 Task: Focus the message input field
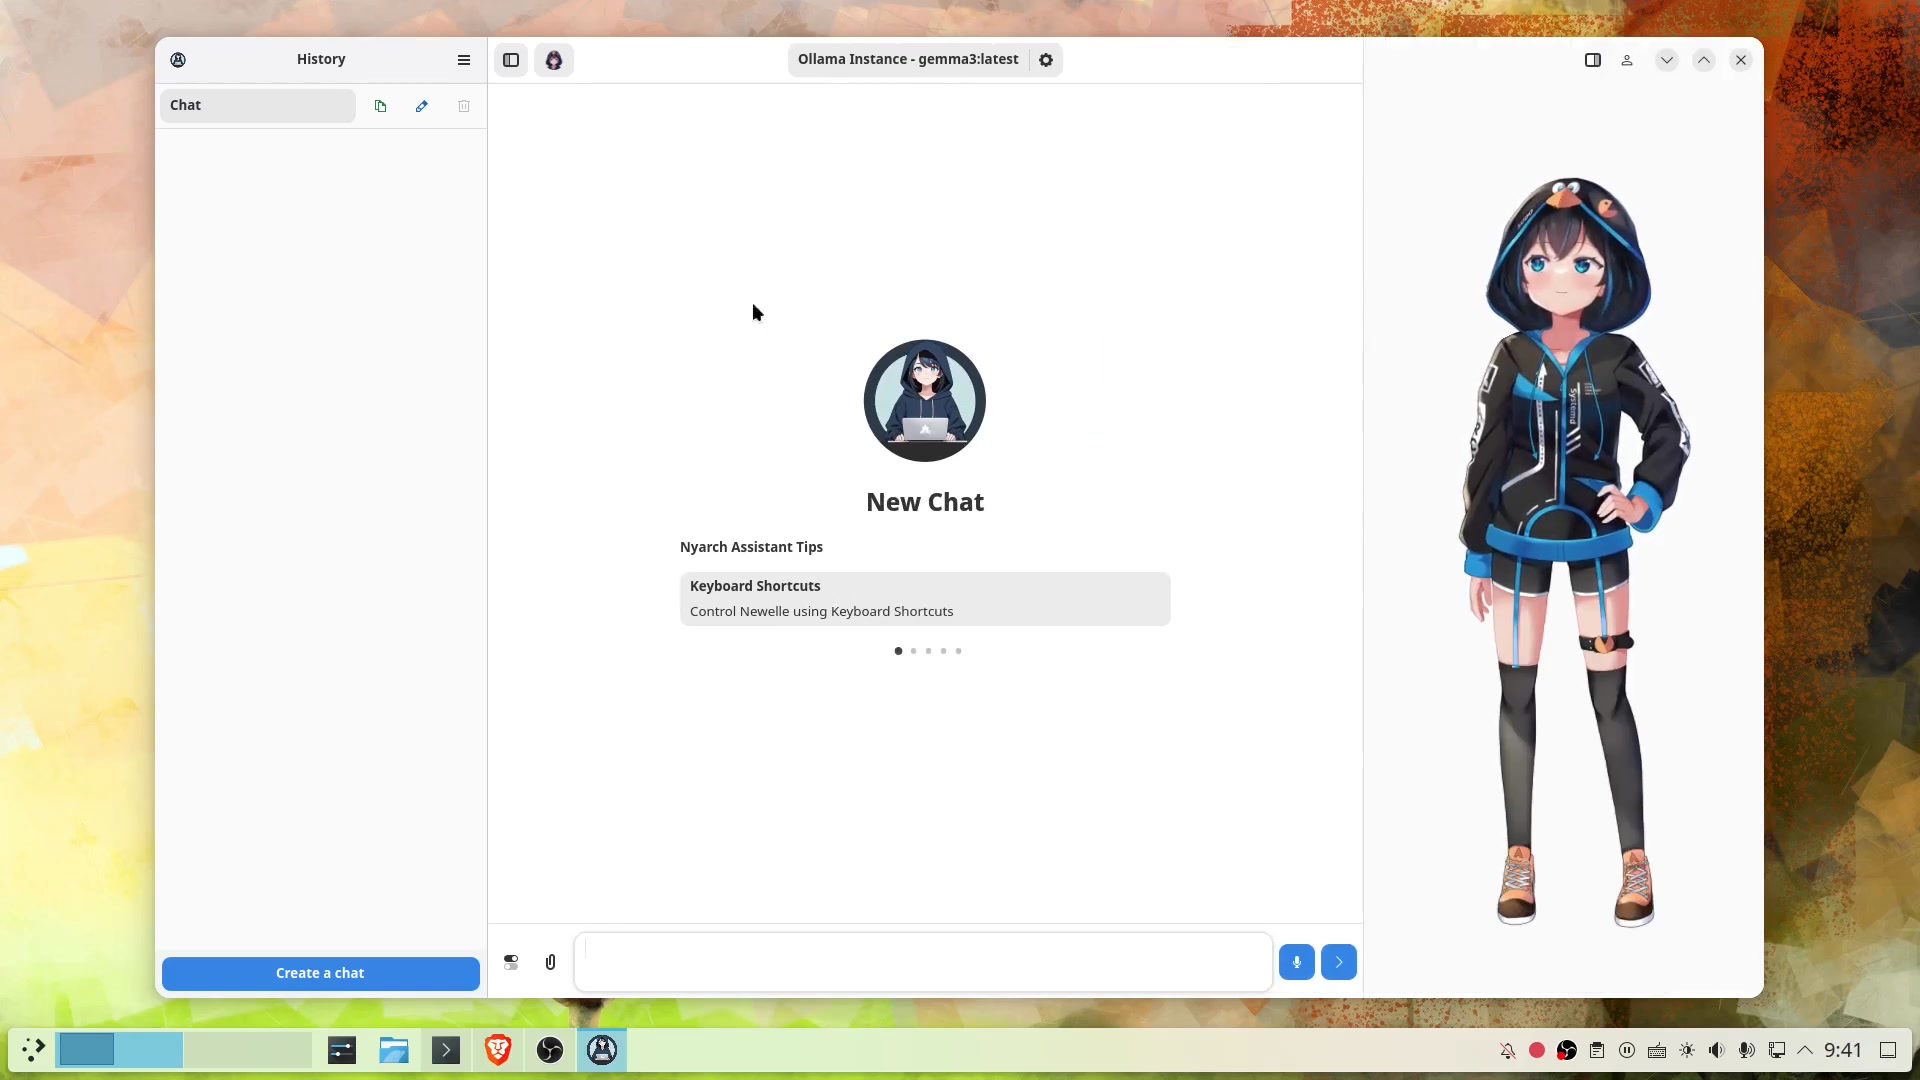click(x=923, y=962)
